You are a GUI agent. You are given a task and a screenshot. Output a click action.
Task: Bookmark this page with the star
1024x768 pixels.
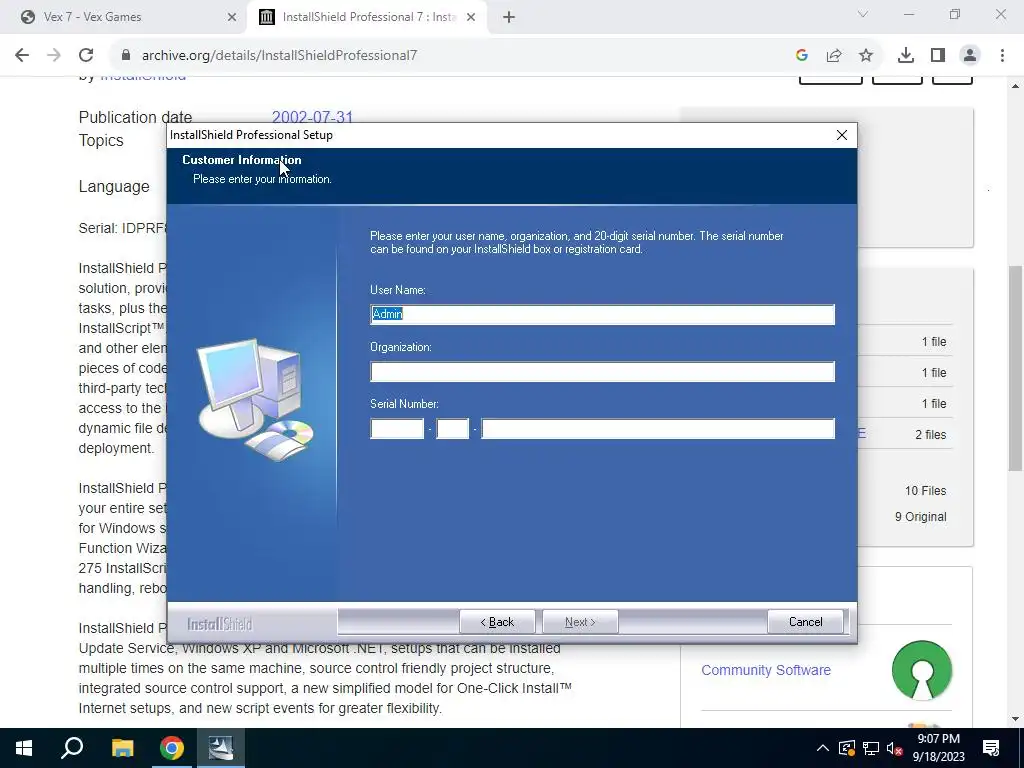pos(866,56)
